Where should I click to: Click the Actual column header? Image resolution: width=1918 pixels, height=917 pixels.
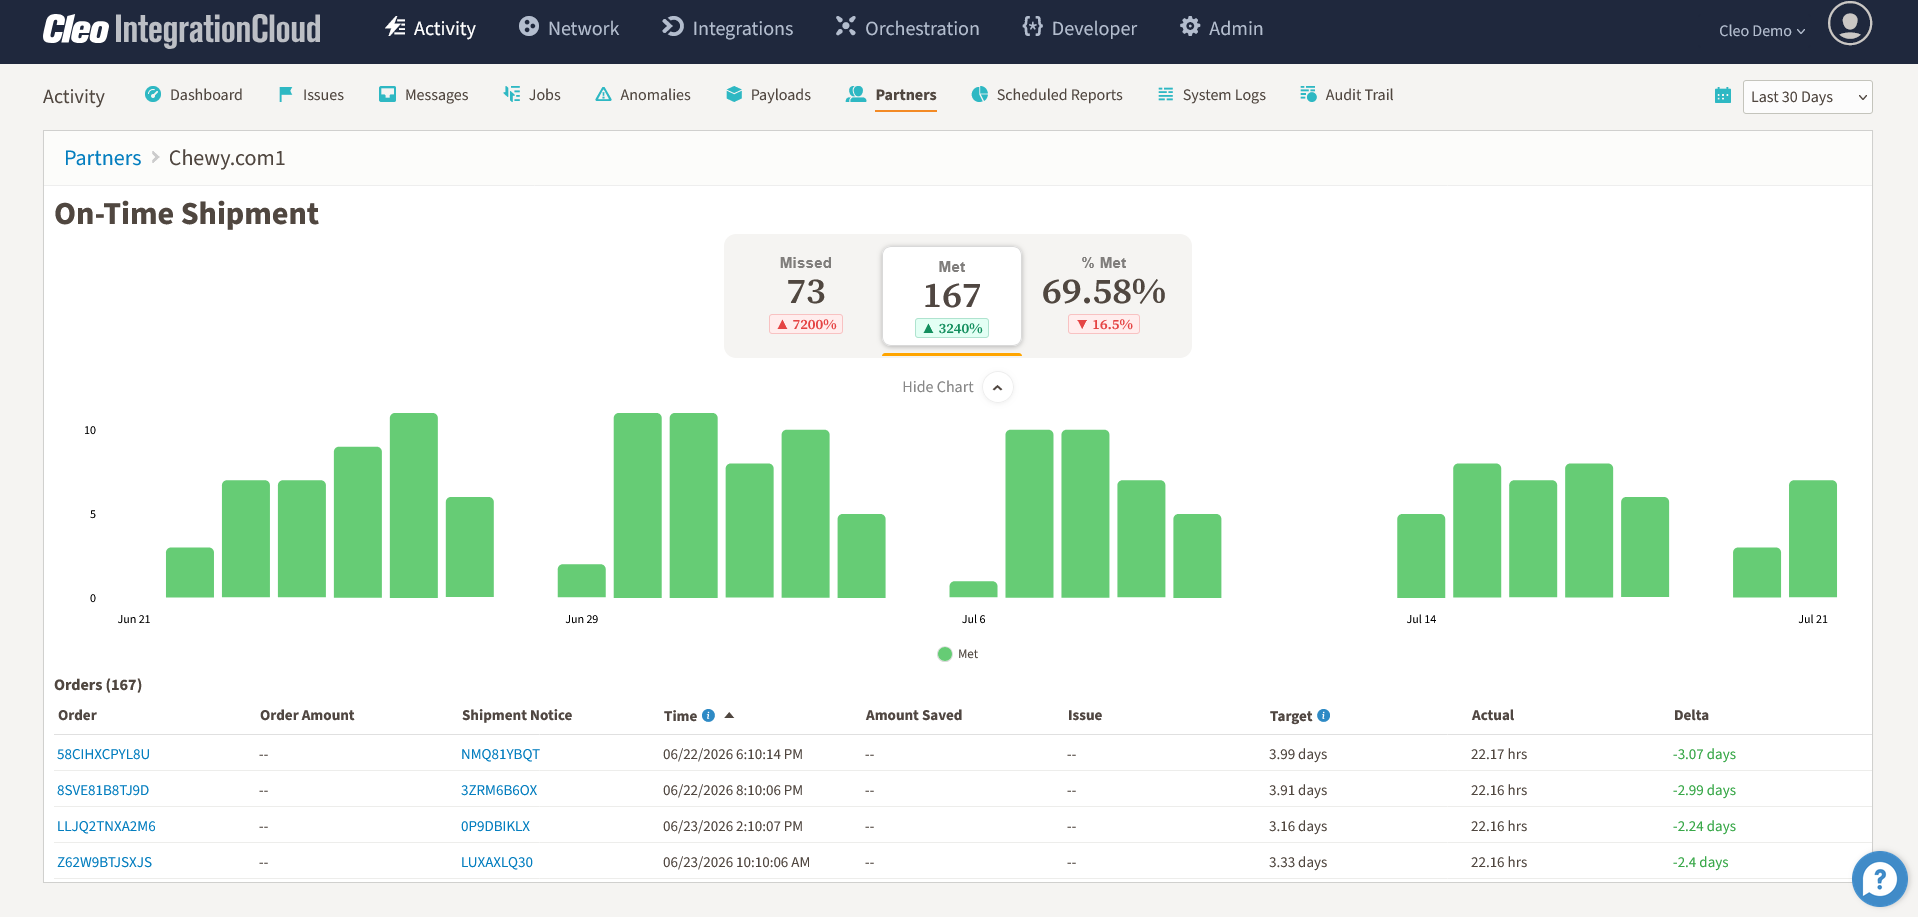pyautogui.click(x=1493, y=715)
